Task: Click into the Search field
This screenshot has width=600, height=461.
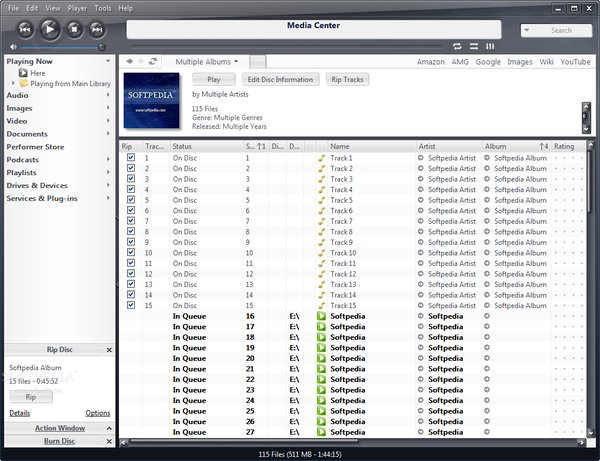Action: click(562, 30)
